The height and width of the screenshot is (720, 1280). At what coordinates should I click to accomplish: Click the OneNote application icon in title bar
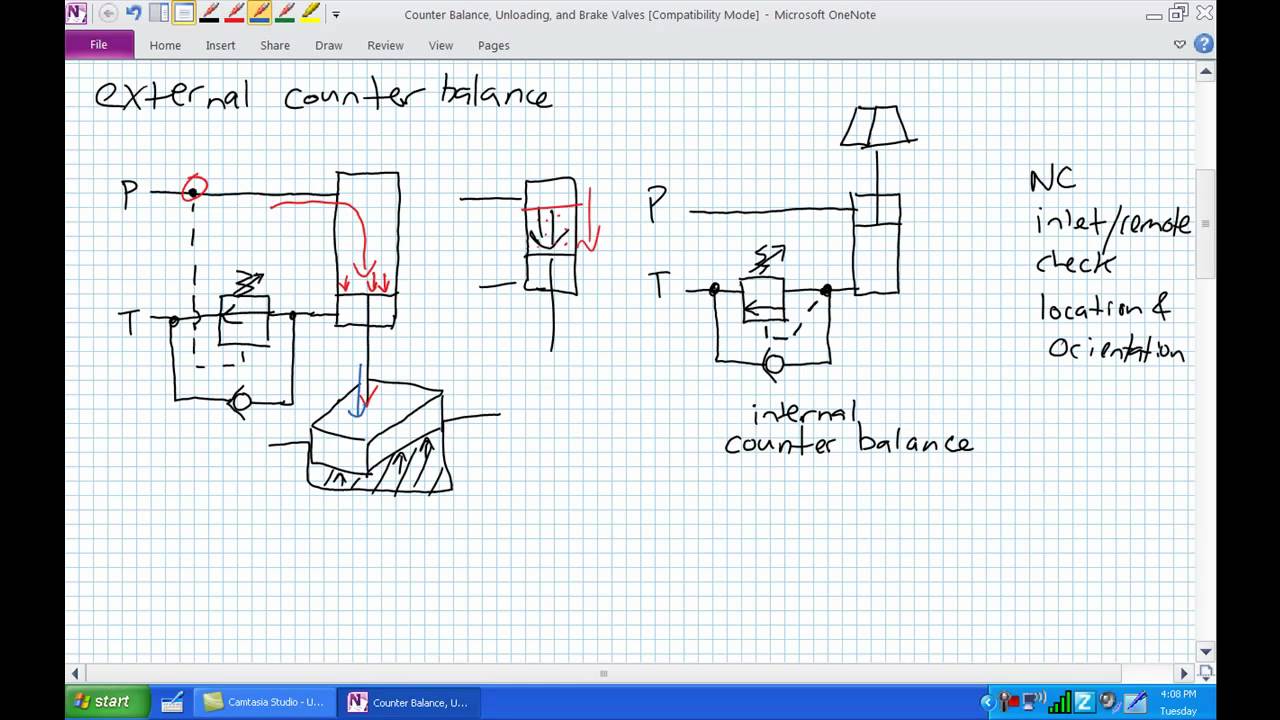coord(77,14)
